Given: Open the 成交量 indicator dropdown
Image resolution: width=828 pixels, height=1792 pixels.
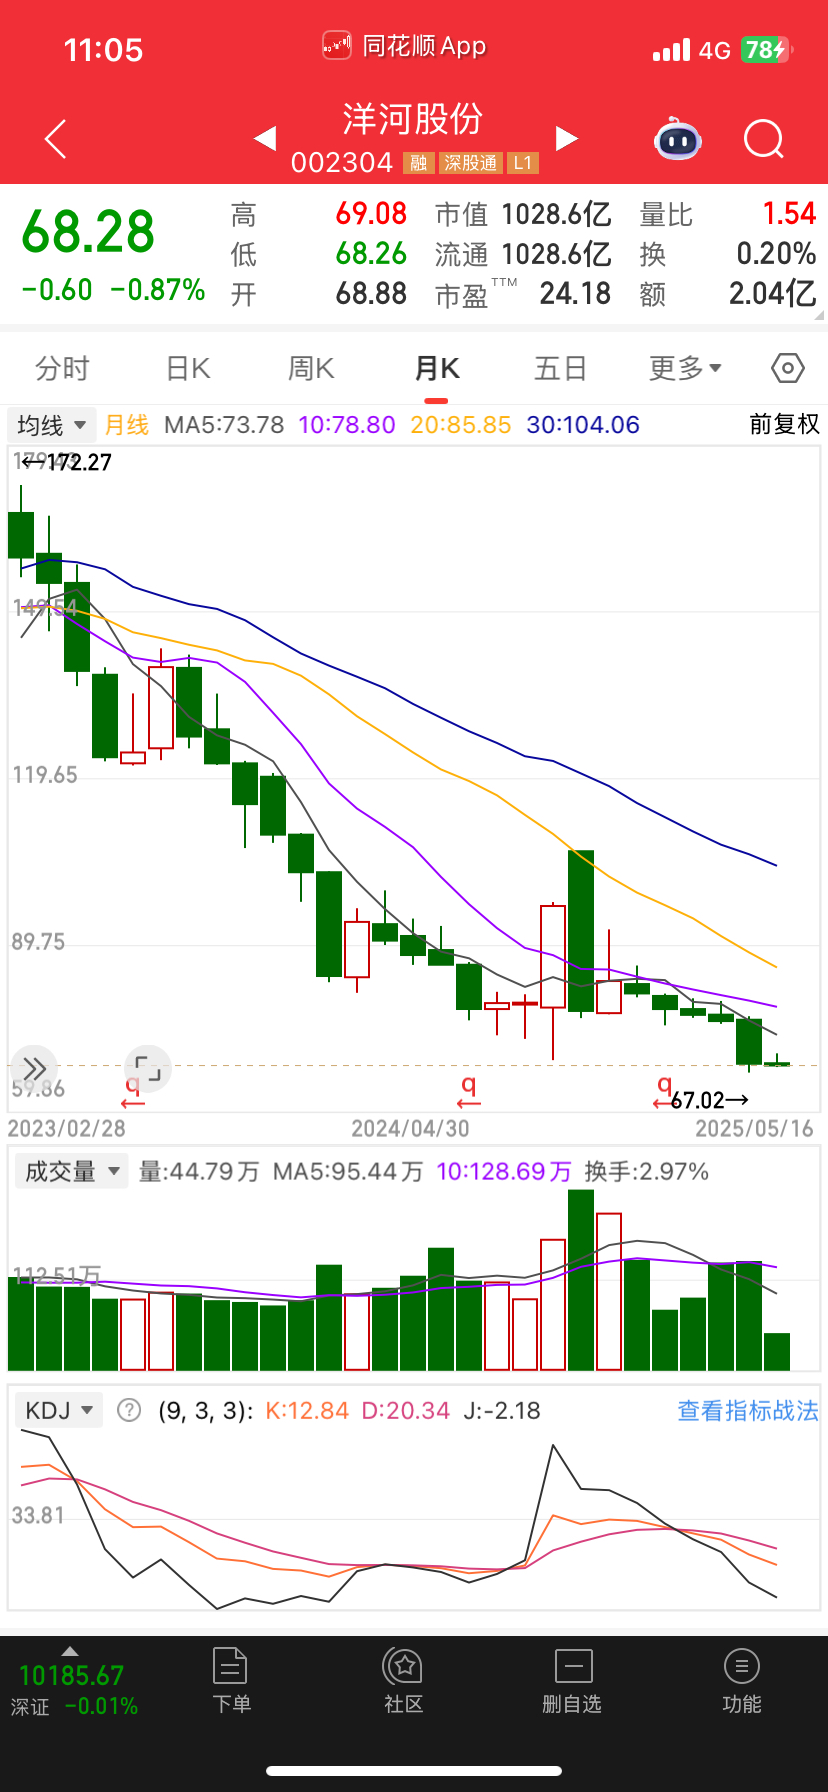Looking at the screenshot, I should 72,1171.
